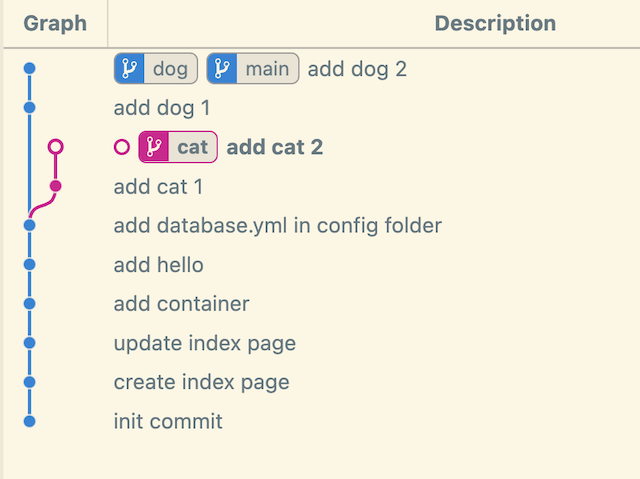Click the filled magenta 'add cat 1' graph node

[56, 186]
